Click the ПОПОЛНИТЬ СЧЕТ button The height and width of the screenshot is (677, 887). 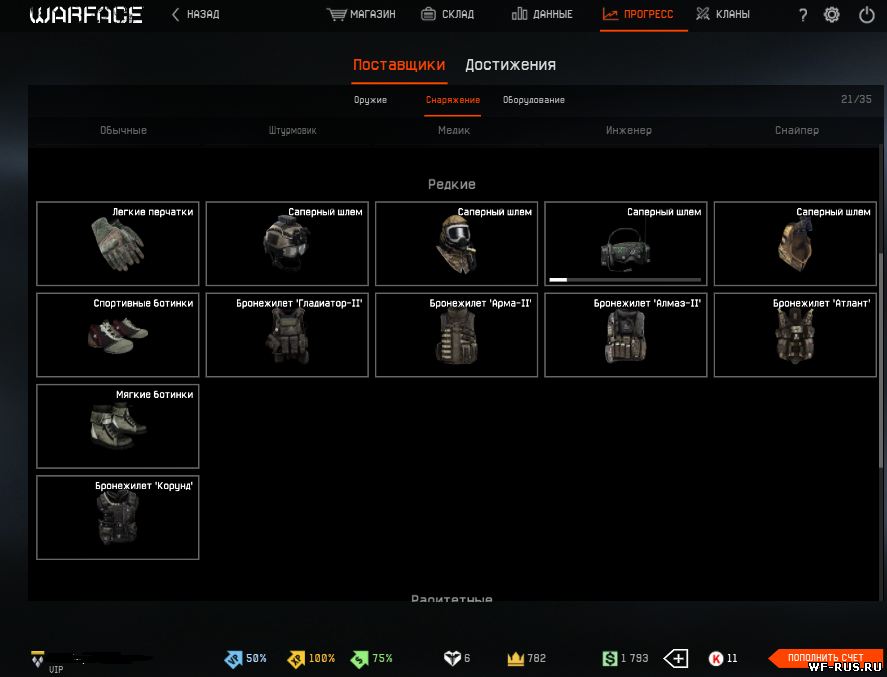pos(825,658)
